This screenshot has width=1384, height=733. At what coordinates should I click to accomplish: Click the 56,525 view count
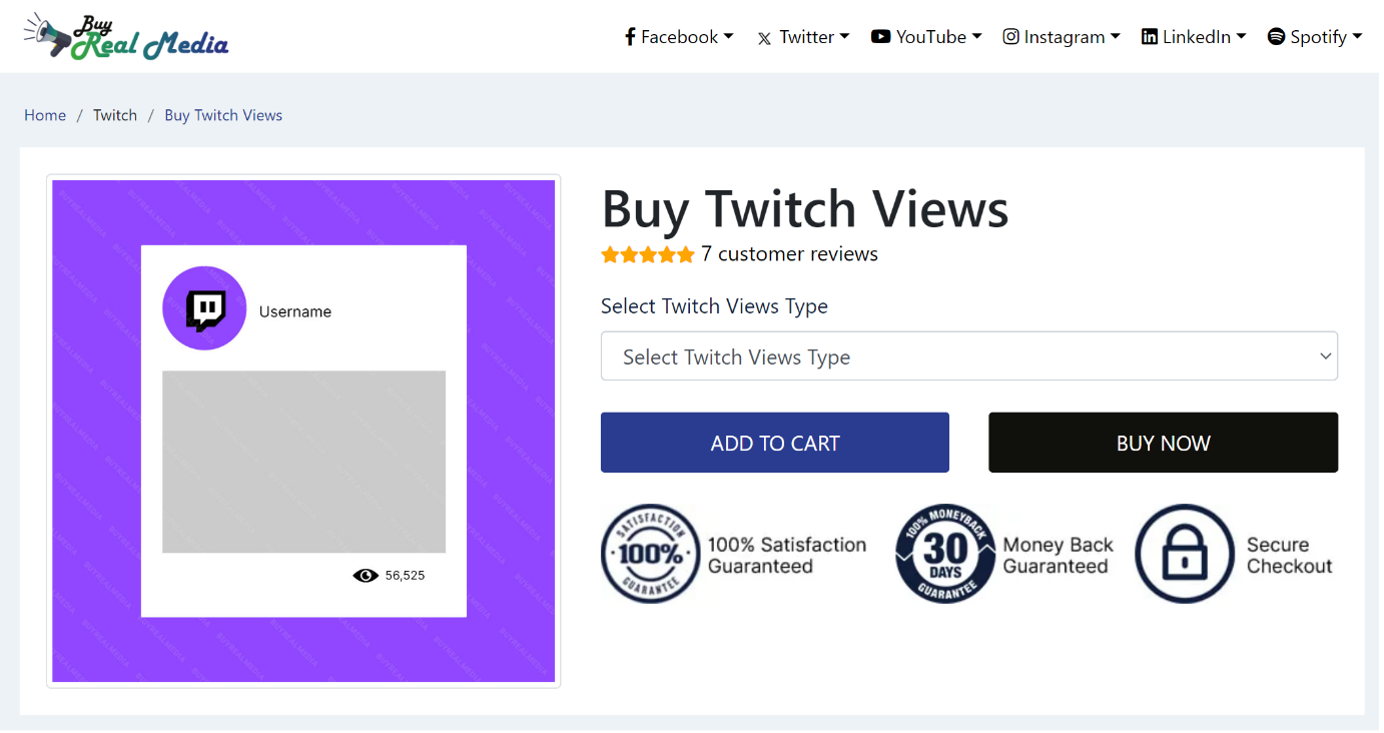[405, 575]
